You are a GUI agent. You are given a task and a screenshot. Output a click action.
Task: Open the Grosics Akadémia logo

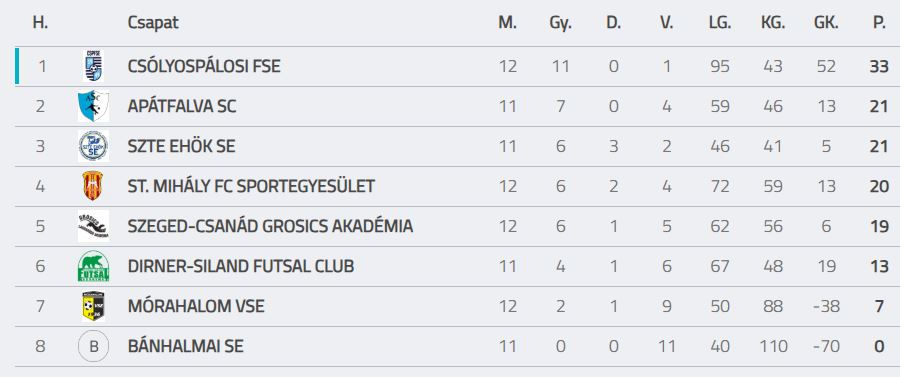pos(93,226)
